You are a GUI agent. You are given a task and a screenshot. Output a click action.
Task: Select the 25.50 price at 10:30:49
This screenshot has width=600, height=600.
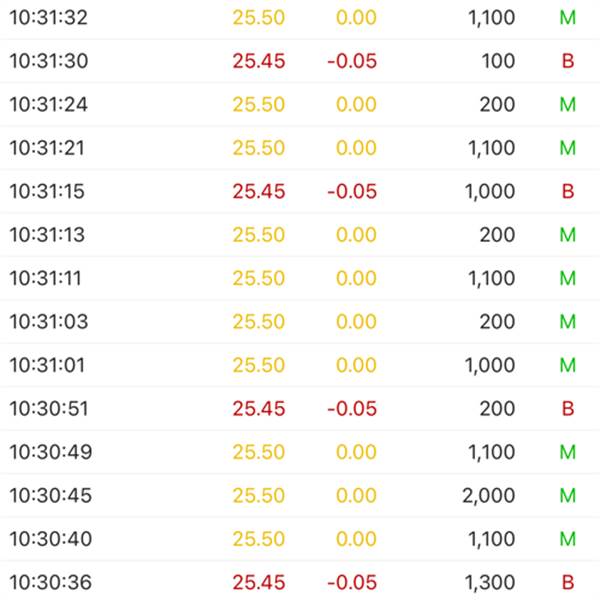(x=259, y=452)
